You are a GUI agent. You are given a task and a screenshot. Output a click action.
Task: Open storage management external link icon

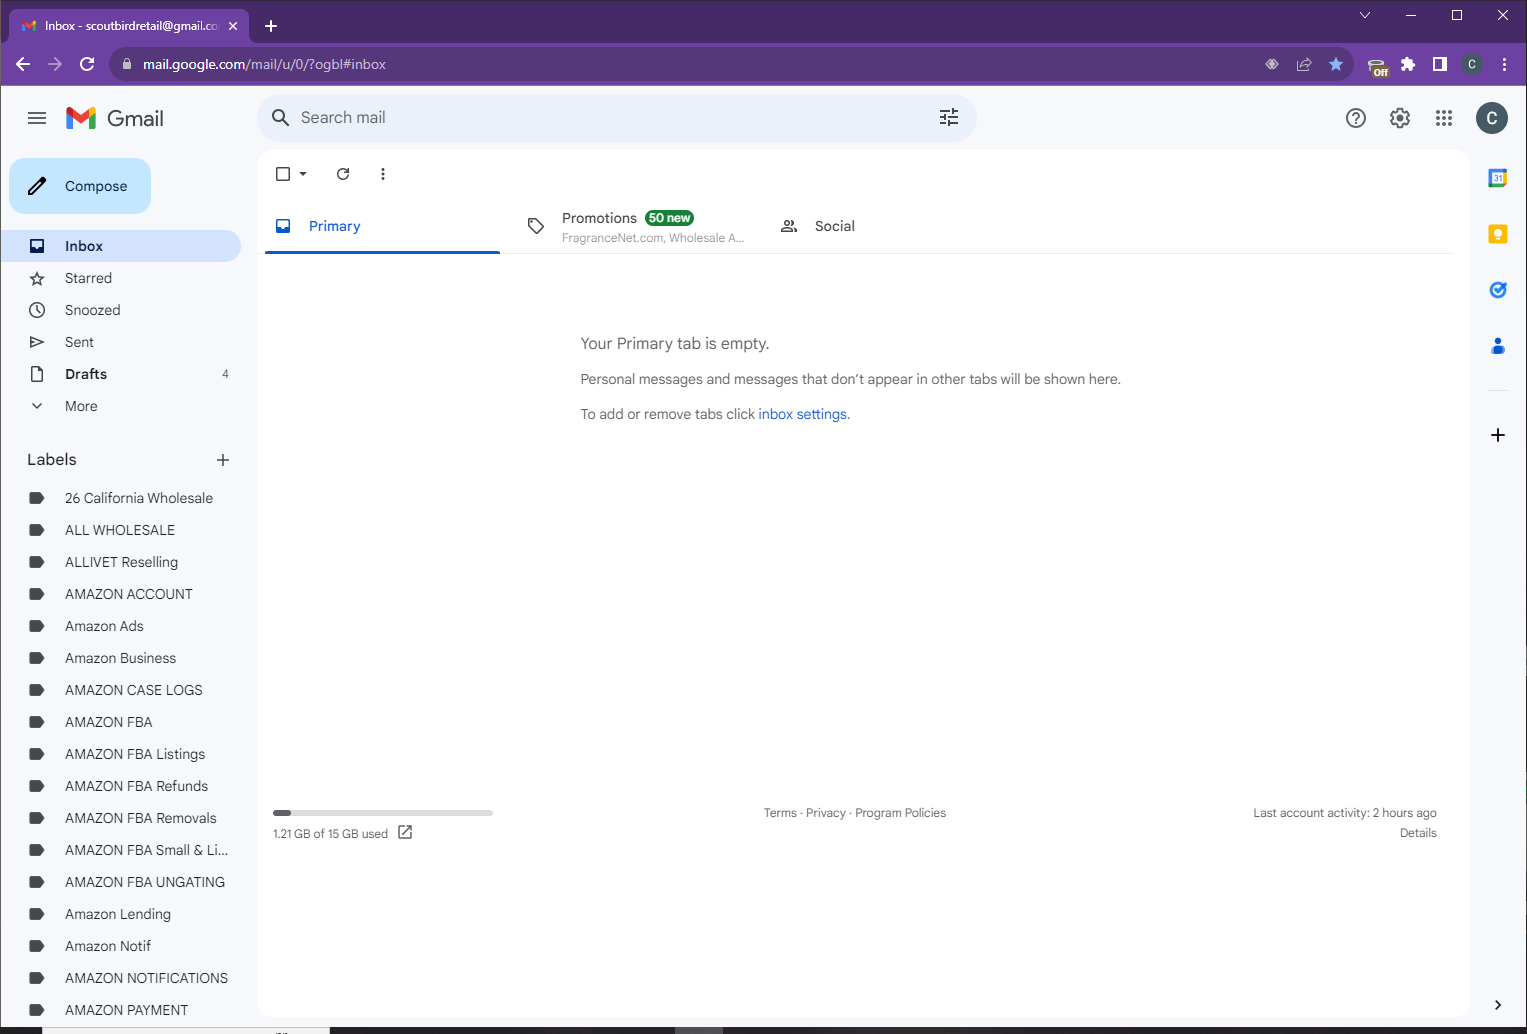405,832
